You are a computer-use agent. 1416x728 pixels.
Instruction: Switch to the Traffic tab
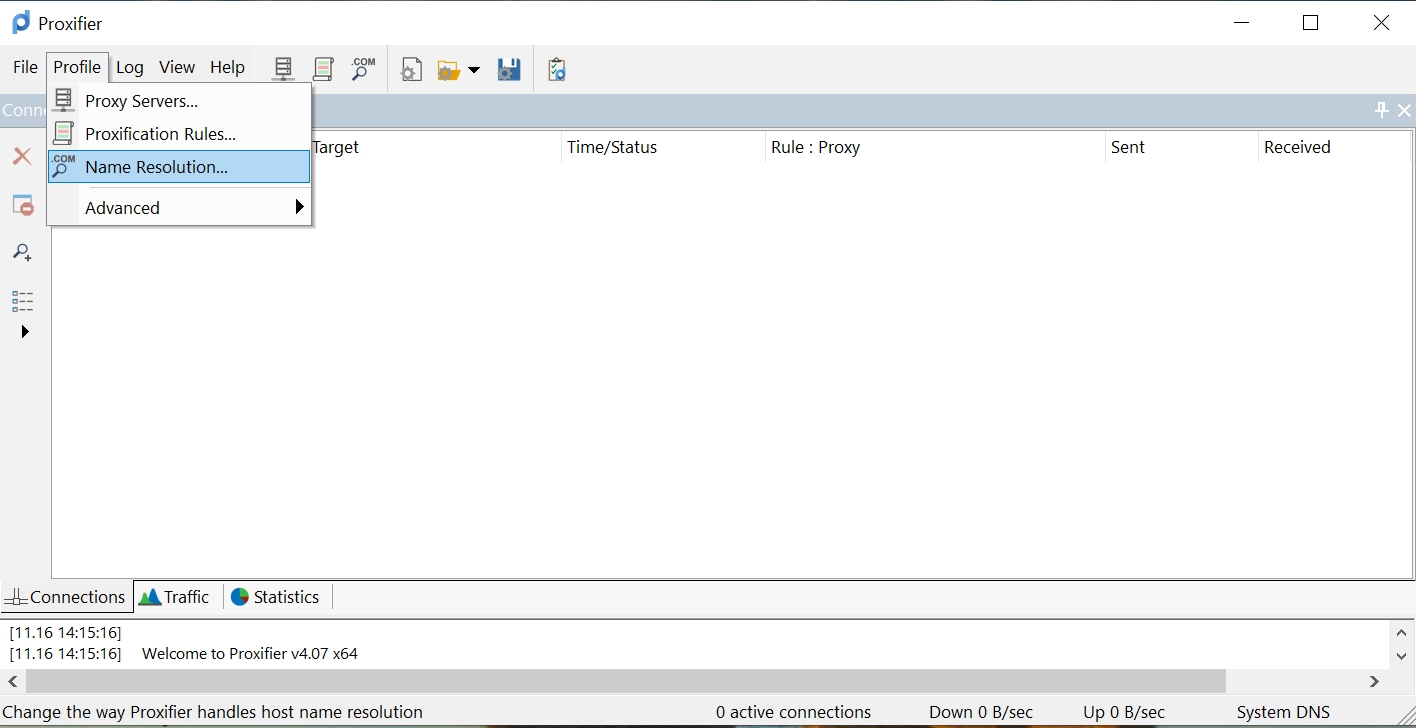coord(175,597)
